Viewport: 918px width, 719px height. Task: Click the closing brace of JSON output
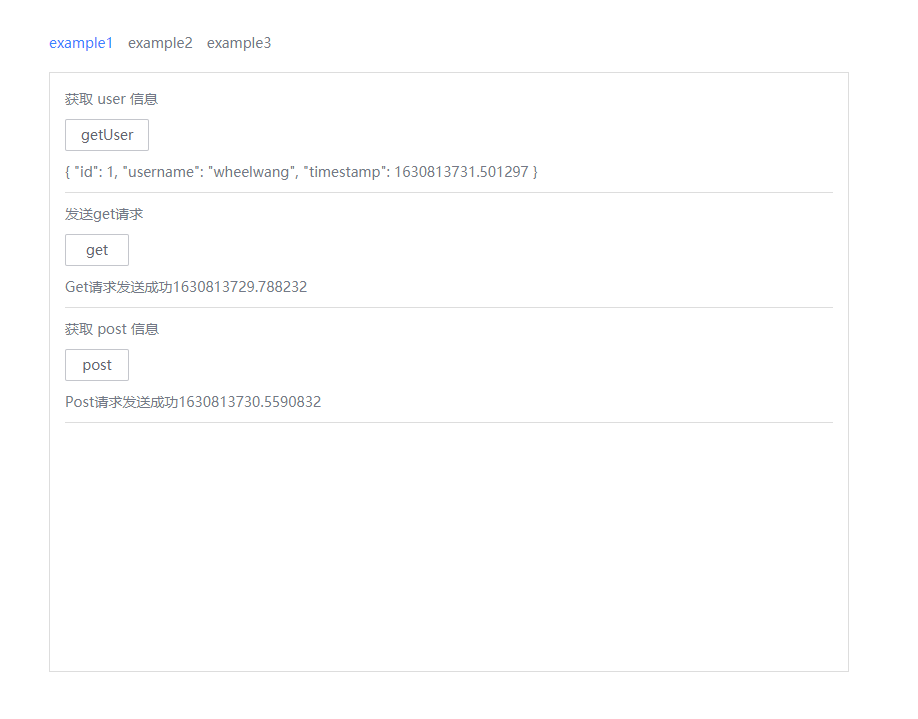point(535,172)
